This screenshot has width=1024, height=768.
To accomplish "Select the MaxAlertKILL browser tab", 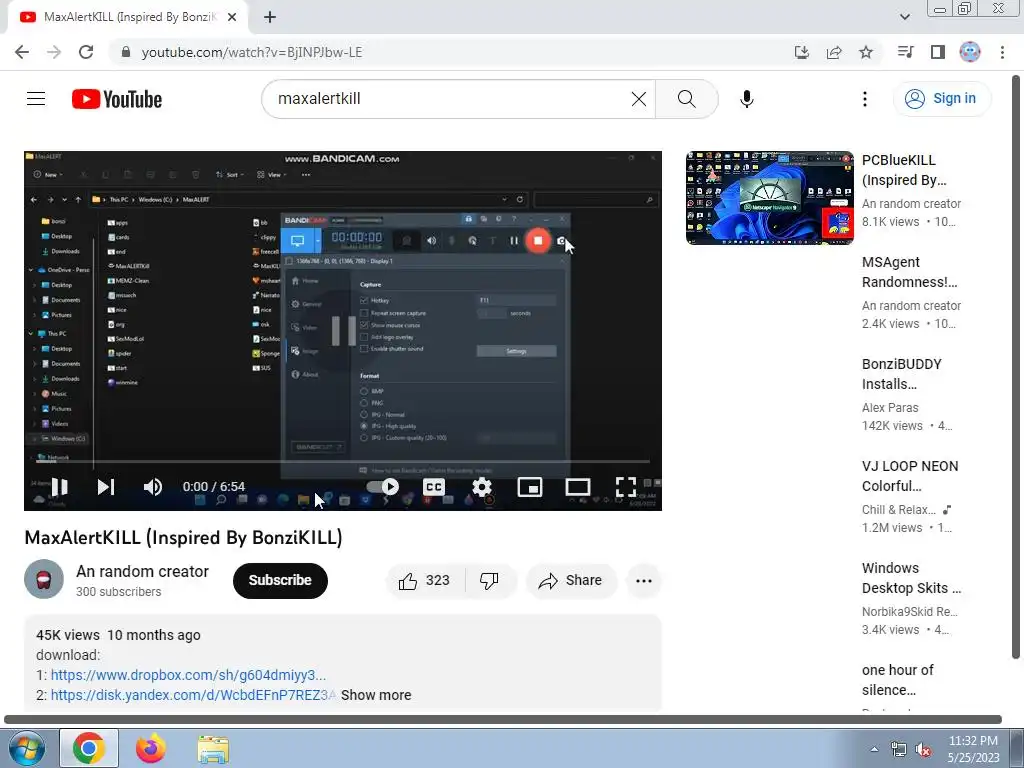I will 128,18.
